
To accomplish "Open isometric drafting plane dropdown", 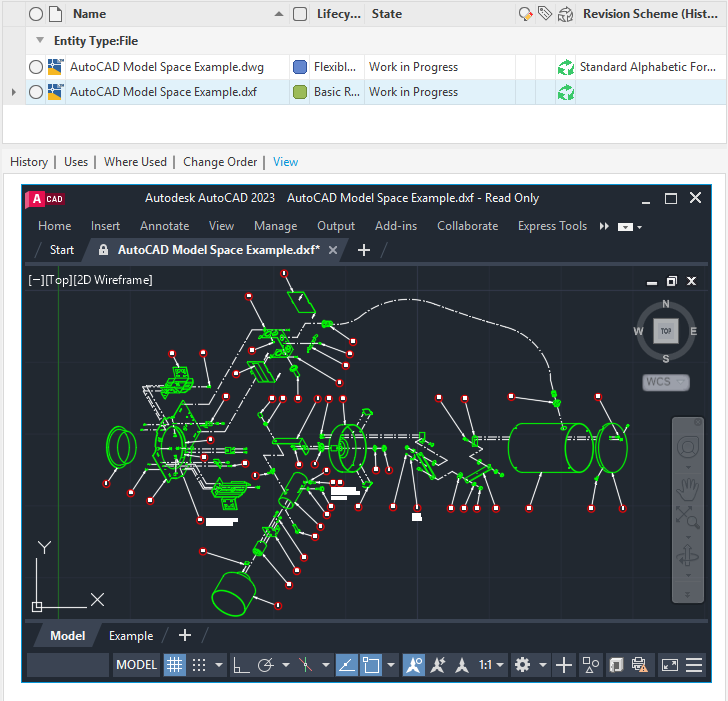I will click(x=326, y=665).
